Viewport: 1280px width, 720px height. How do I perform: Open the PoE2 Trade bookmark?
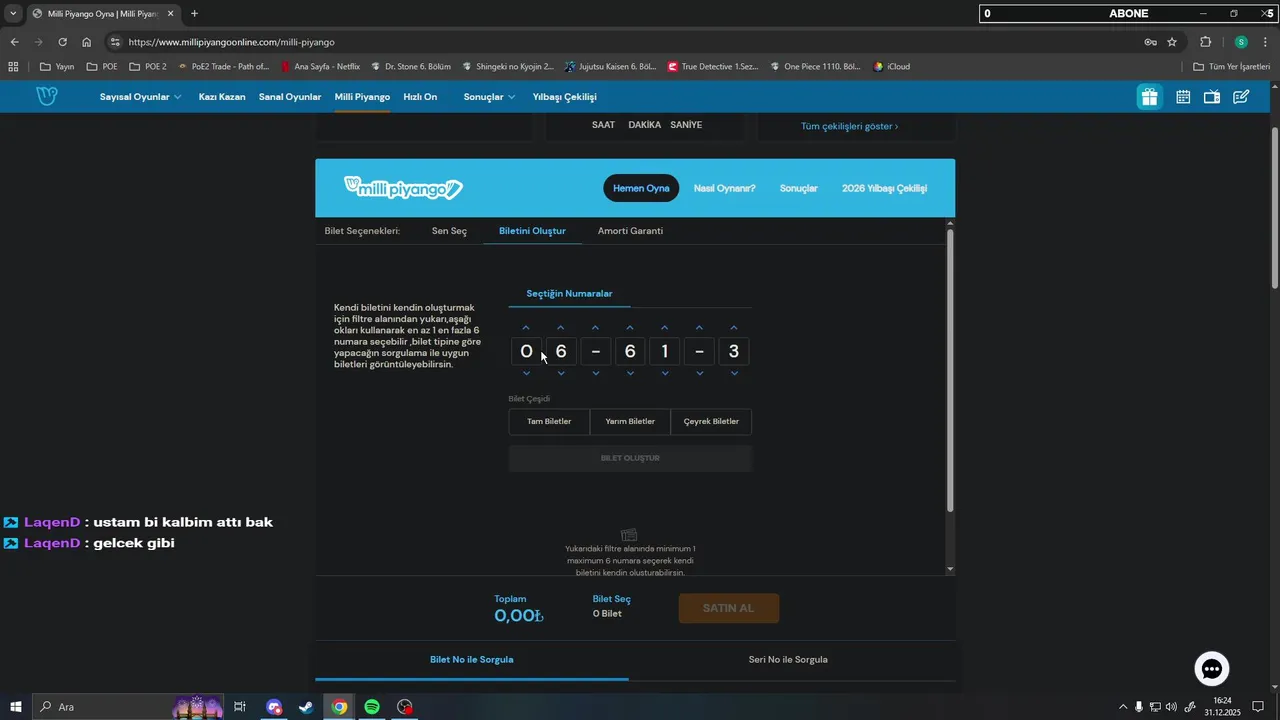pos(223,67)
